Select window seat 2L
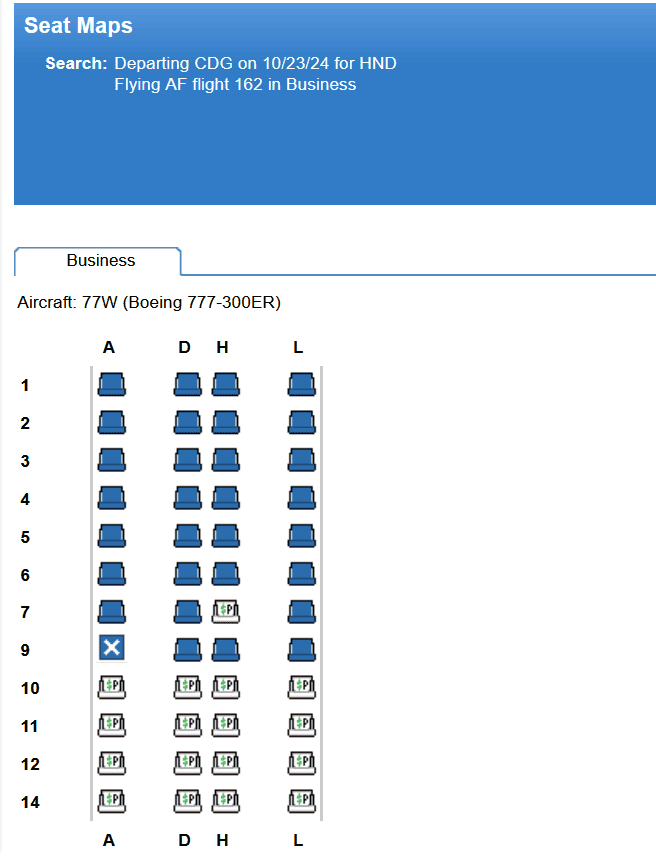The height and width of the screenshot is (861, 656). [301, 423]
